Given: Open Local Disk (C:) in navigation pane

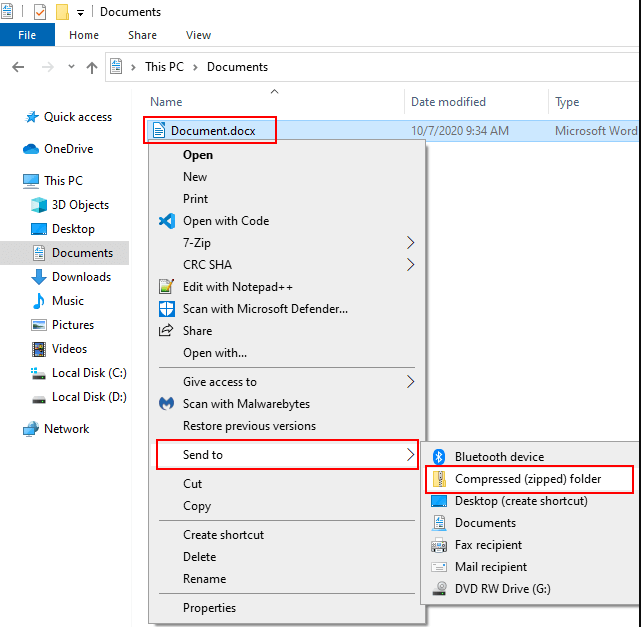Looking at the screenshot, I should [x=89, y=373].
